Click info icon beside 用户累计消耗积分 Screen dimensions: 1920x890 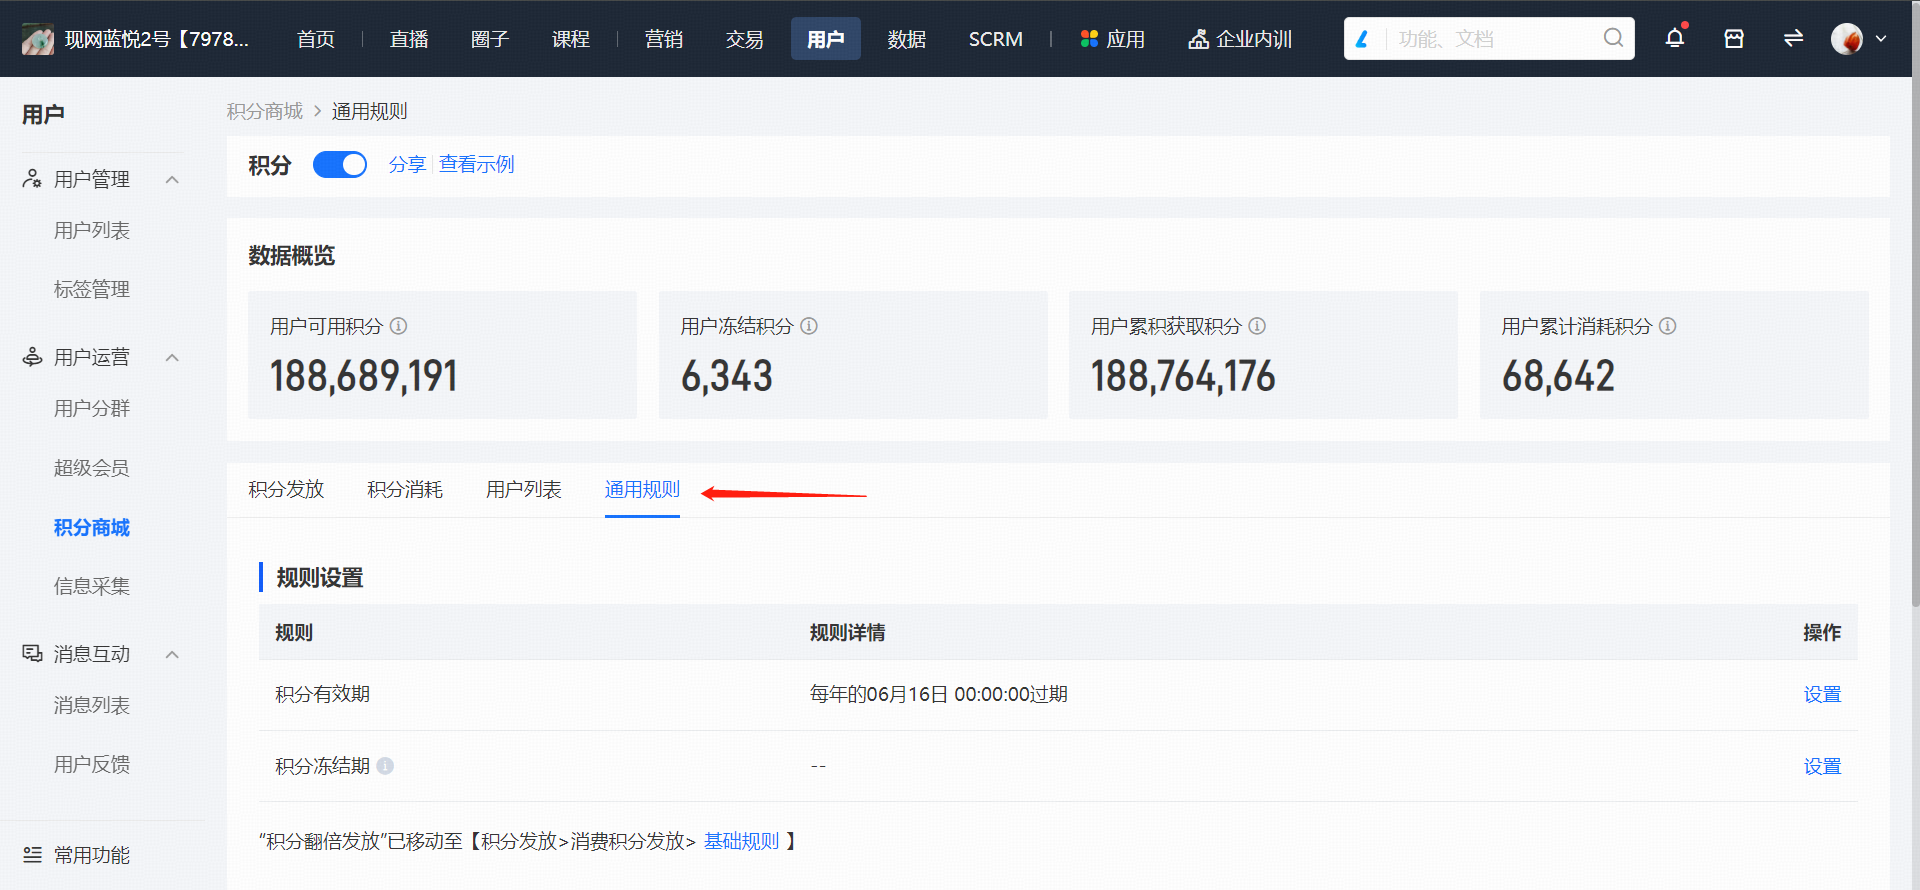[1667, 326]
